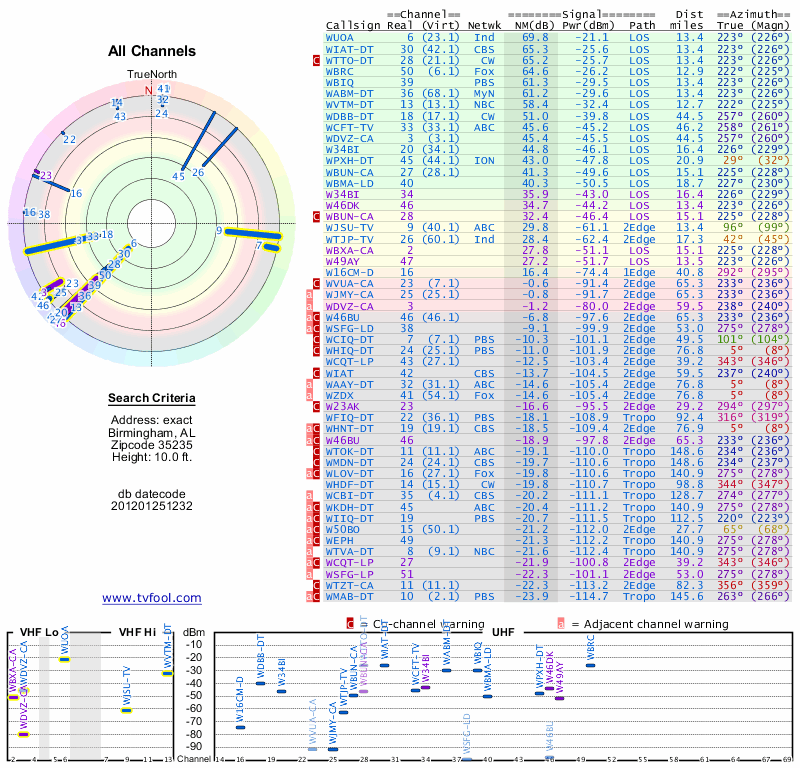Click the Search Criteria heading
The image size is (800, 768).
(x=152, y=398)
